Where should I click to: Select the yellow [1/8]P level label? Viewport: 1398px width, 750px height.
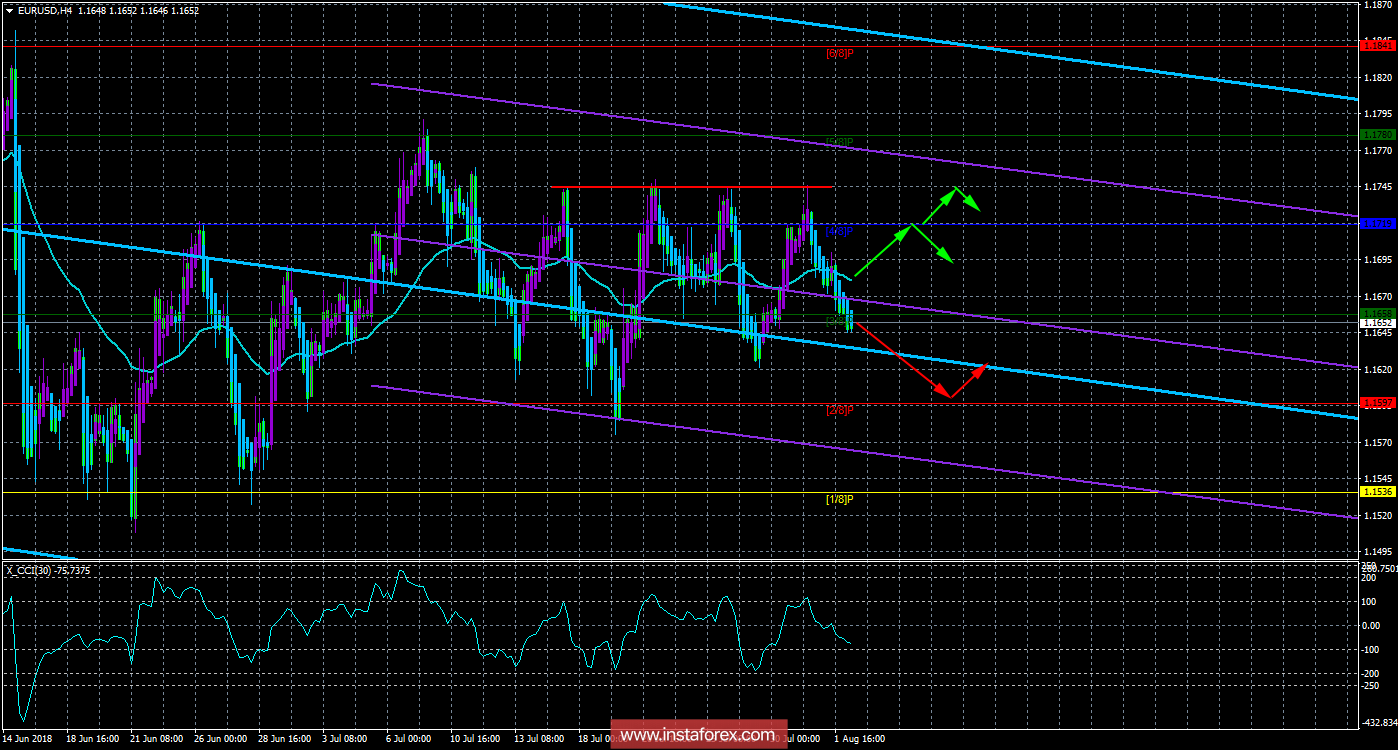[839, 499]
